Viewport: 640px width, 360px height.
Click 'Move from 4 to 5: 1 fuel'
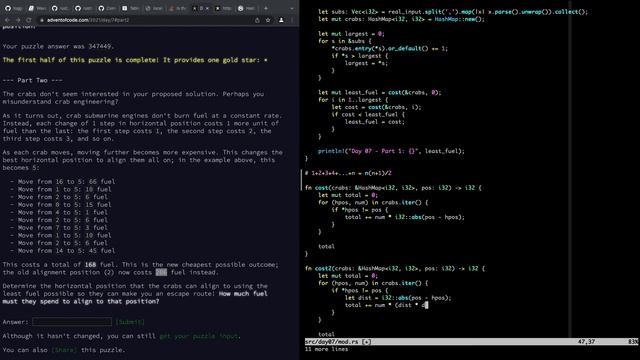(62, 212)
